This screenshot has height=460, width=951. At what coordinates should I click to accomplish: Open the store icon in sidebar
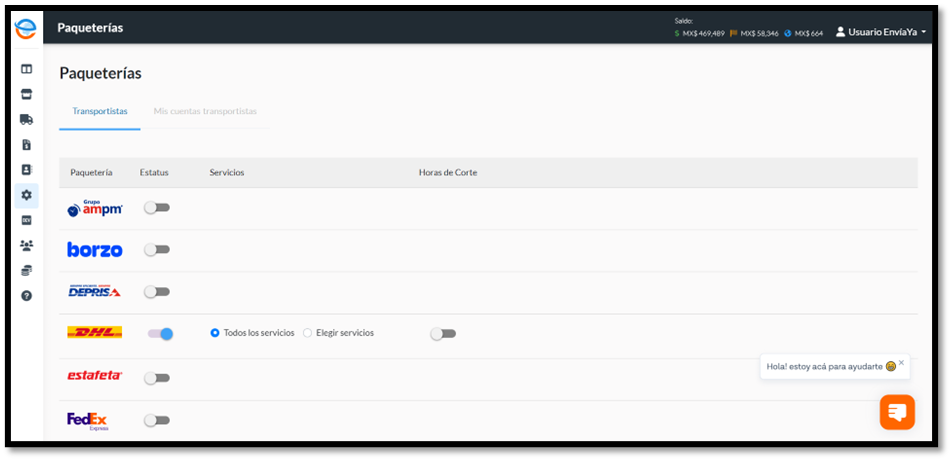pyautogui.click(x=27, y=95)
